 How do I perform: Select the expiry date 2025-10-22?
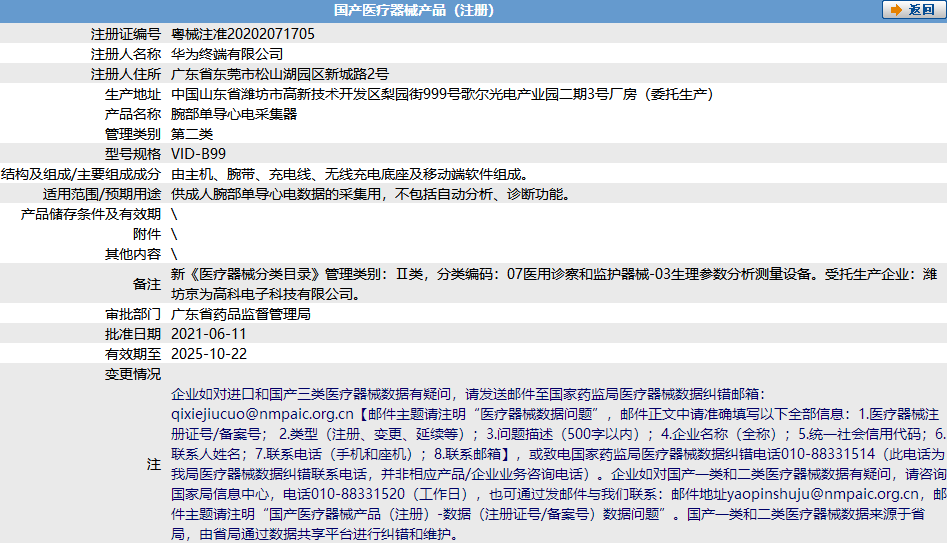[x=209, y=353]
